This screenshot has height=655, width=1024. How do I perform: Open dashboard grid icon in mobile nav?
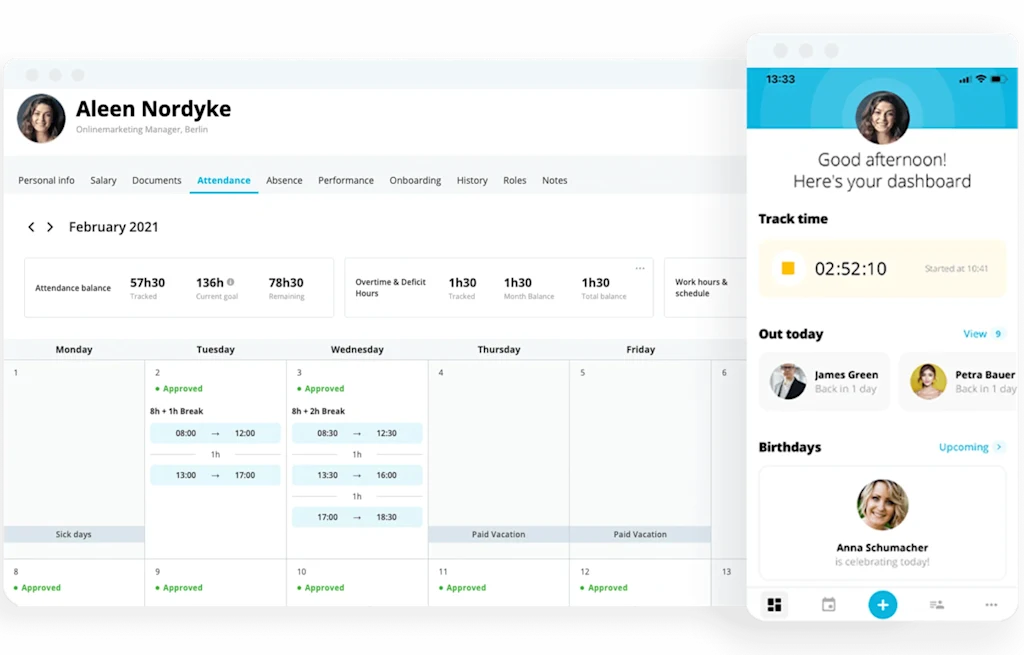(775, 605)
